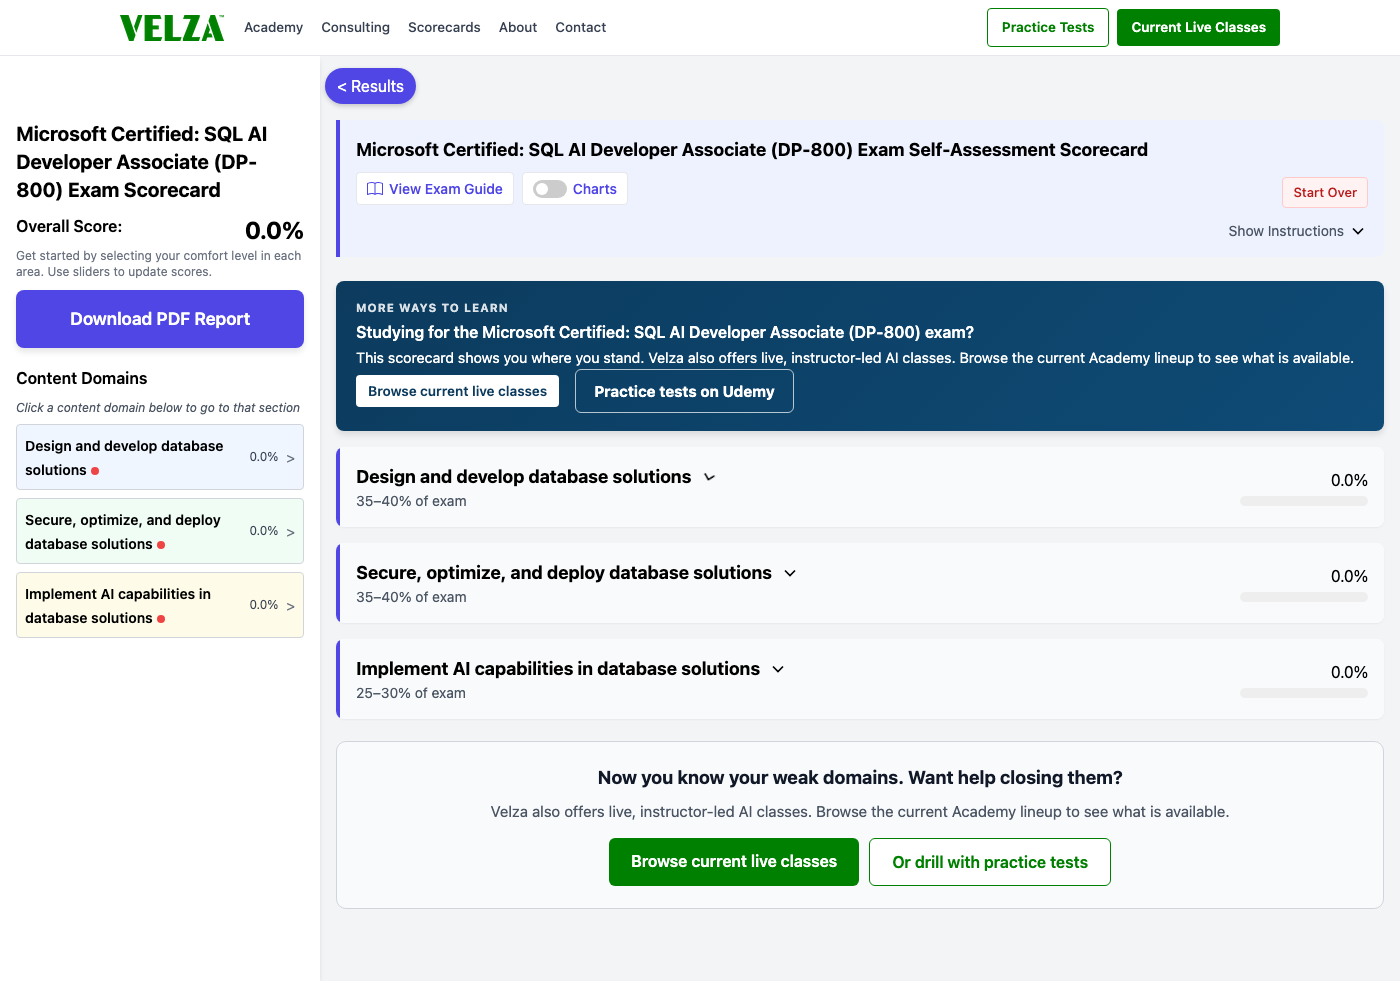The image size is (1400, 981).
Task: Click red dot beside Secure, optimize sidebar item
Action: [x=161, y=545]
